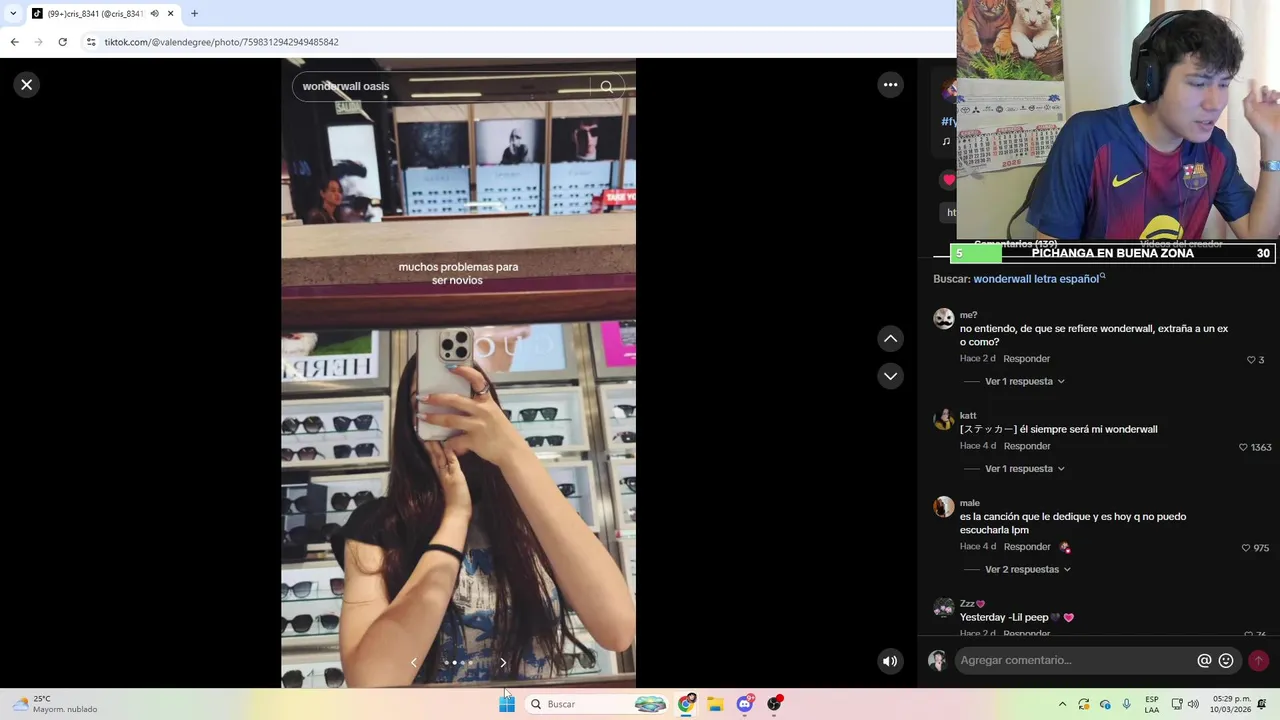The height and width of the screenshot is (720, 1280).
Task: Go back in browser history
Action: [x=14, y=42]
